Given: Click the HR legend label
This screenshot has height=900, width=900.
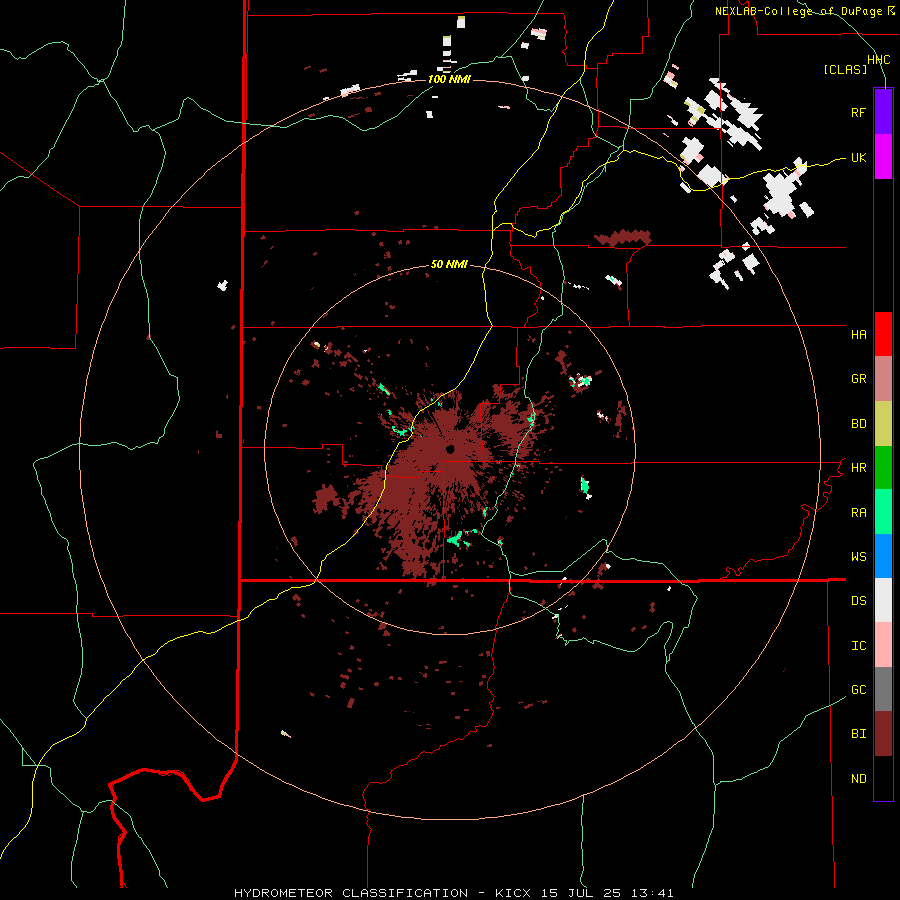Looking at the screenshot, I should 858,468.
